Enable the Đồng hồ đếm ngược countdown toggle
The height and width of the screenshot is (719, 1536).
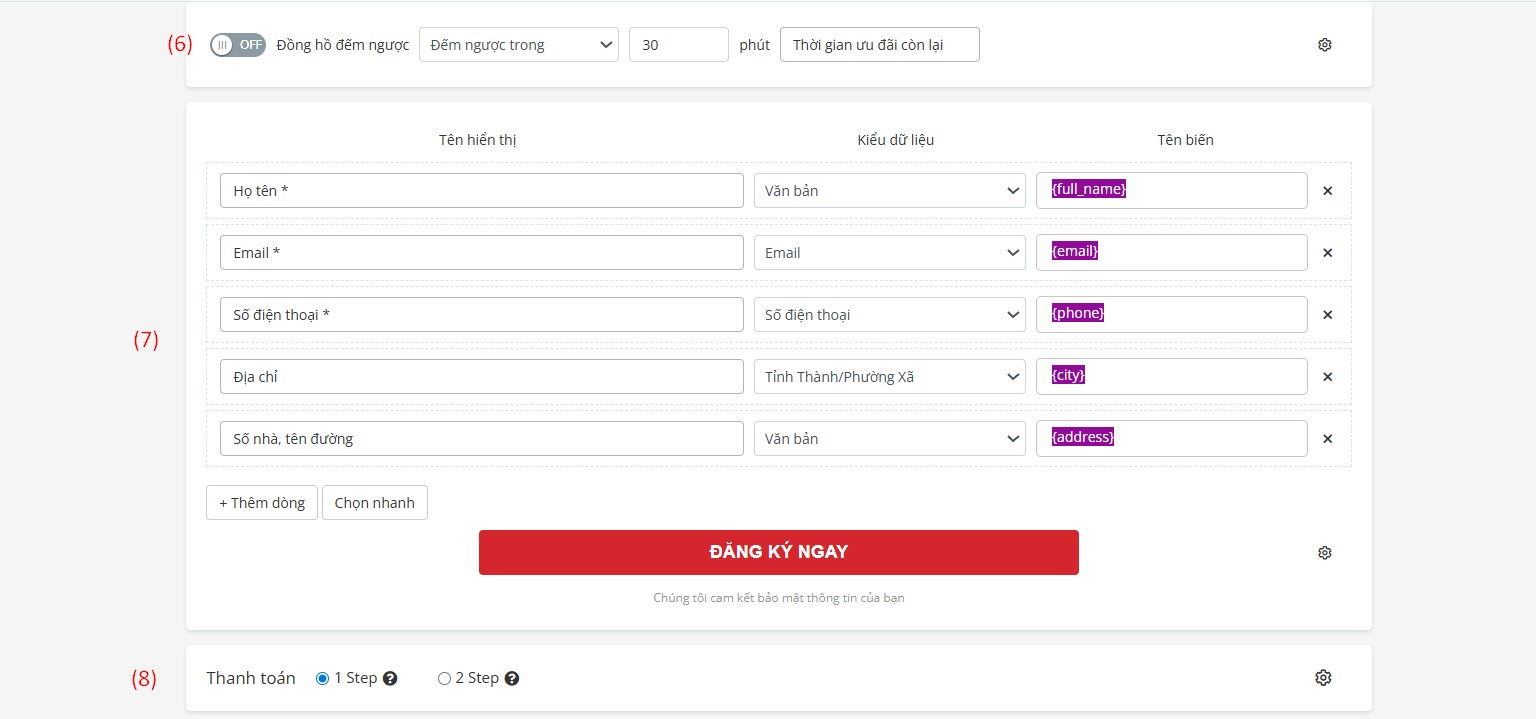point(237,44)
